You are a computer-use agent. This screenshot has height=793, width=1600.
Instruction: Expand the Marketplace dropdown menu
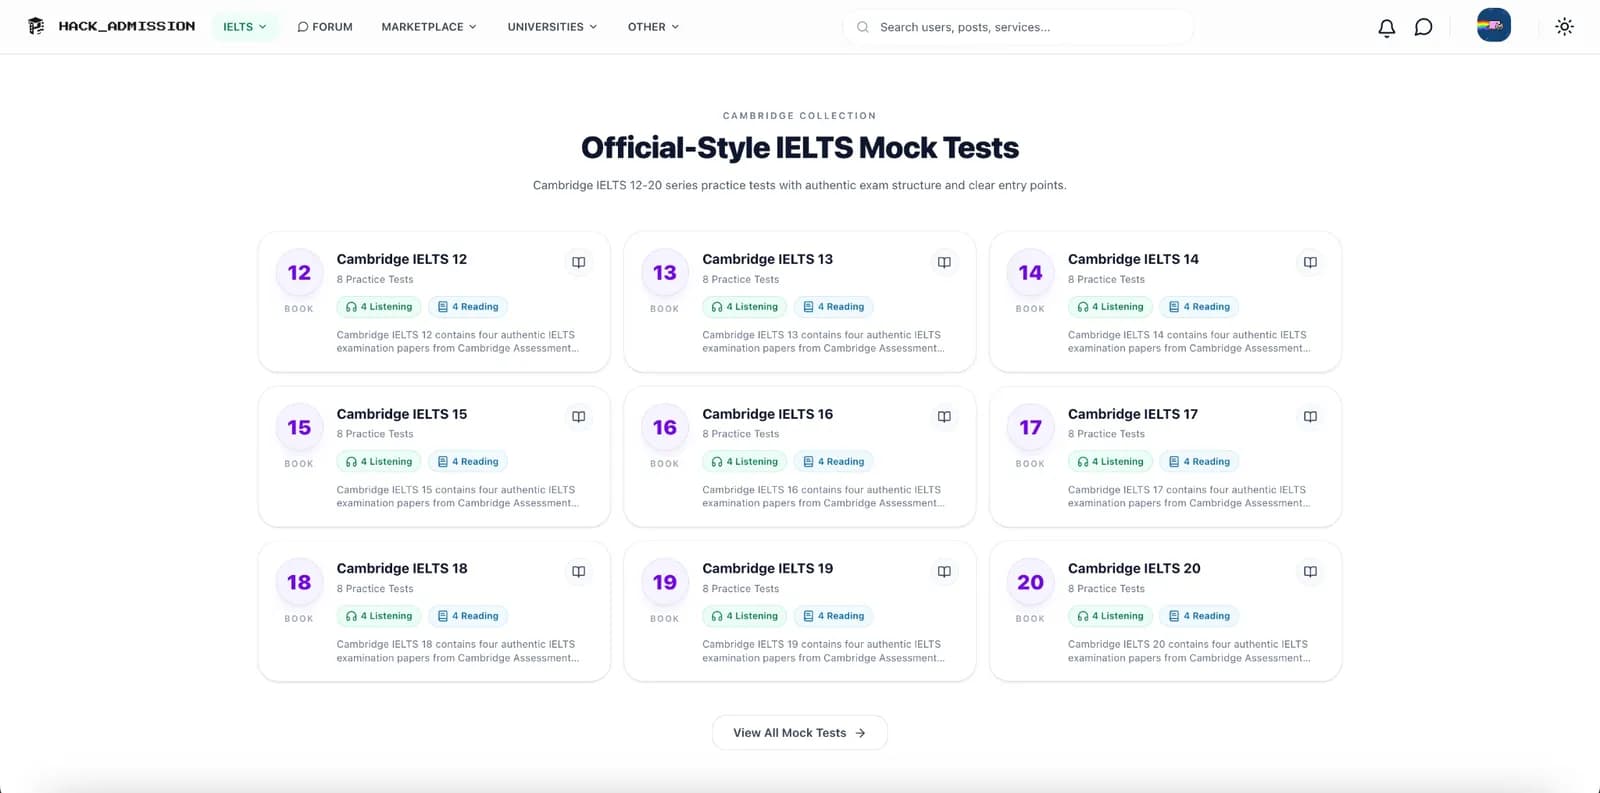429,27
